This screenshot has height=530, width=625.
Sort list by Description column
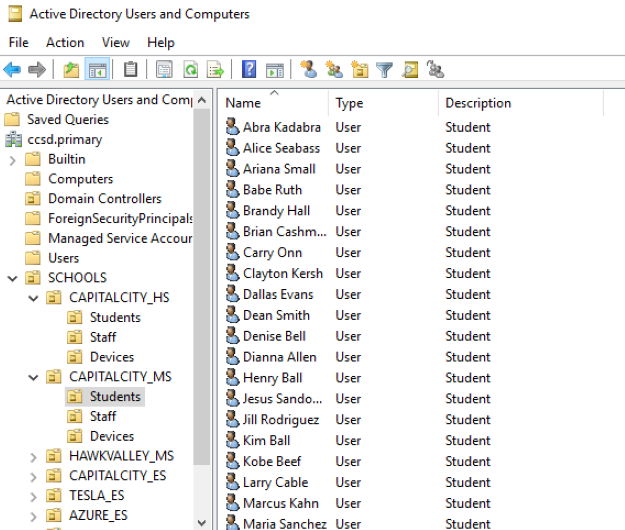521,103
